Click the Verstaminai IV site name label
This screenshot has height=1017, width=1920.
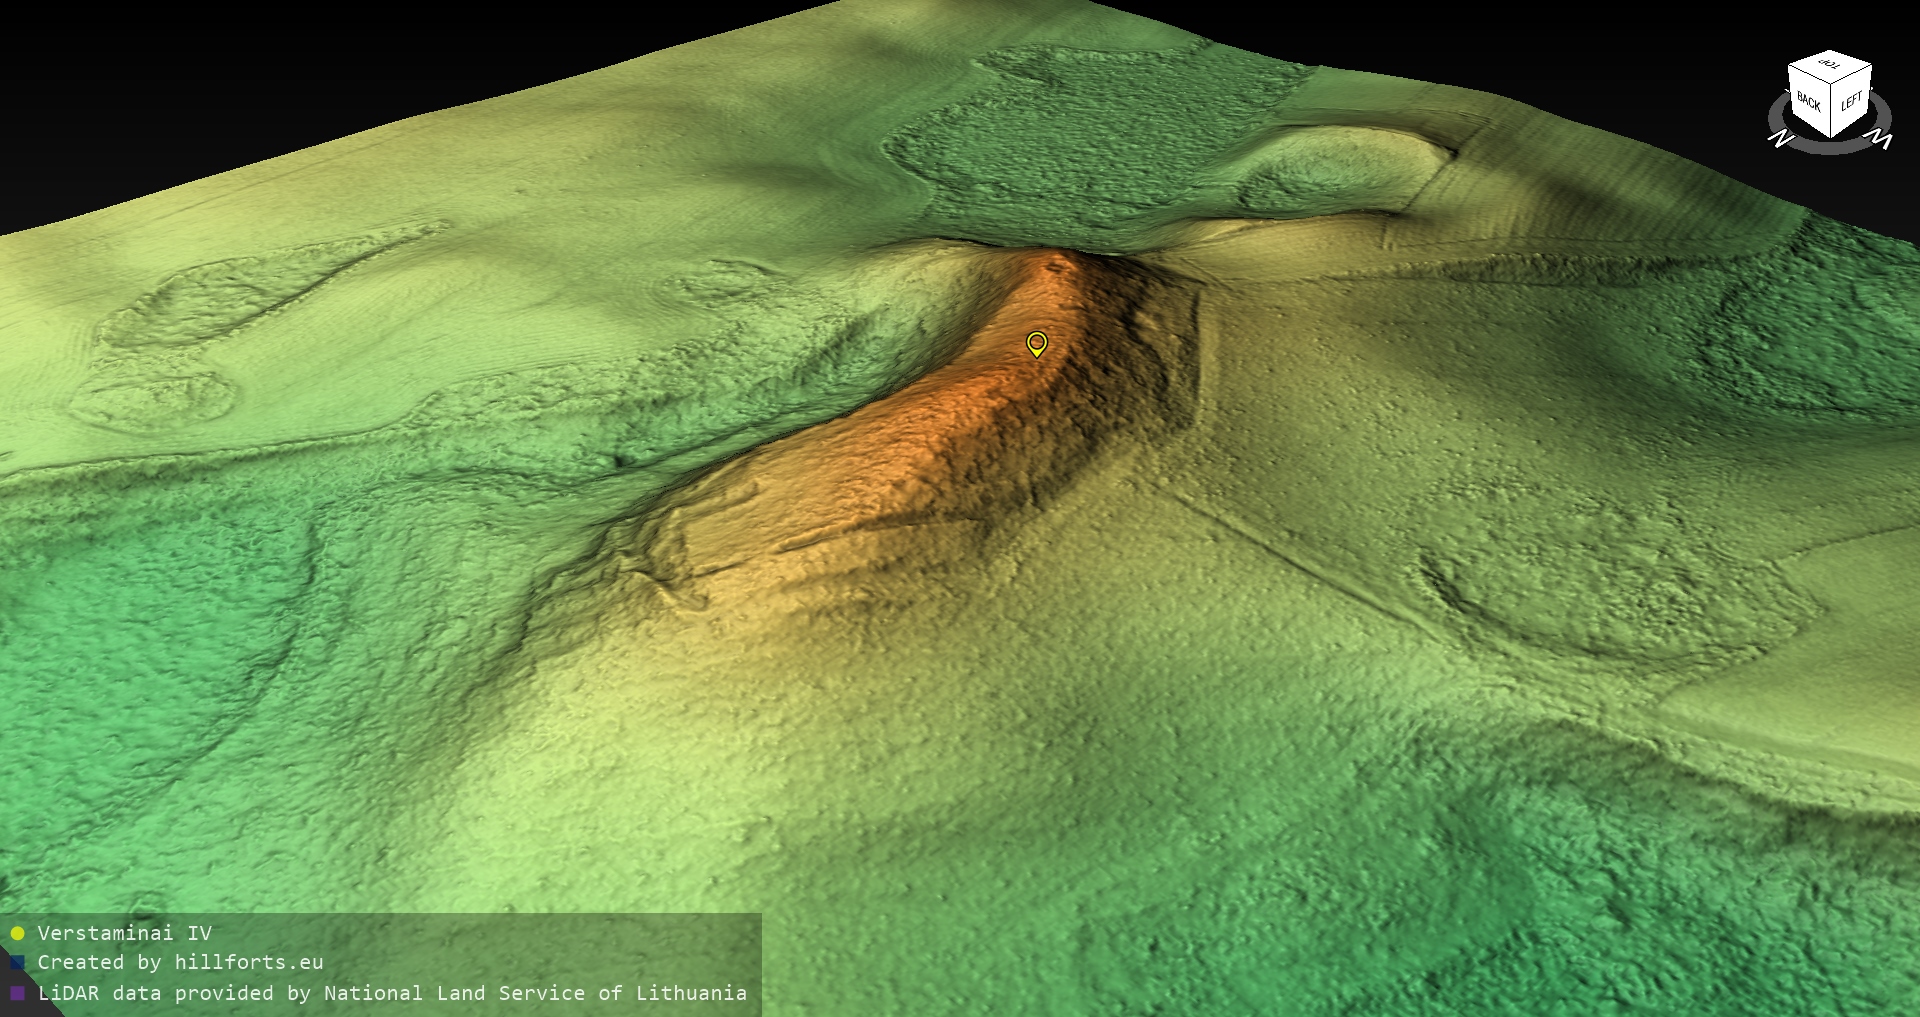point(124,934)
